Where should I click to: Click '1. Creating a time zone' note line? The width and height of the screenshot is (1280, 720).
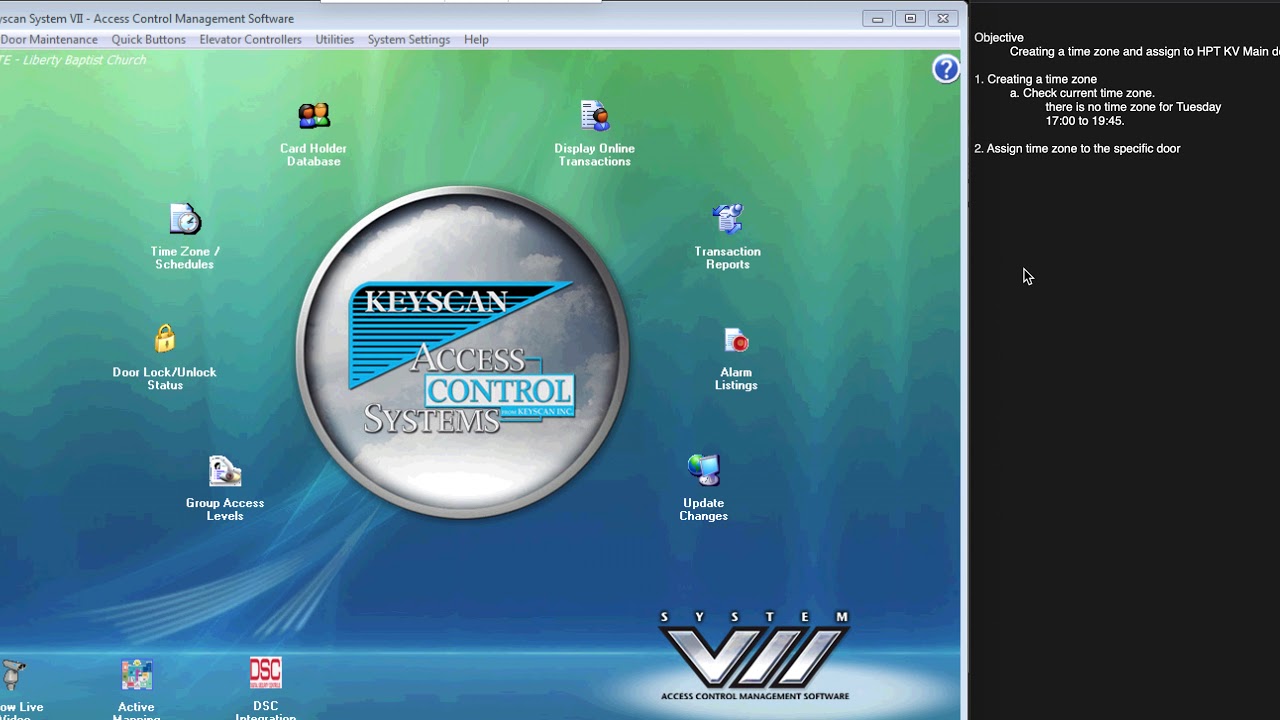pos(1035,79)
